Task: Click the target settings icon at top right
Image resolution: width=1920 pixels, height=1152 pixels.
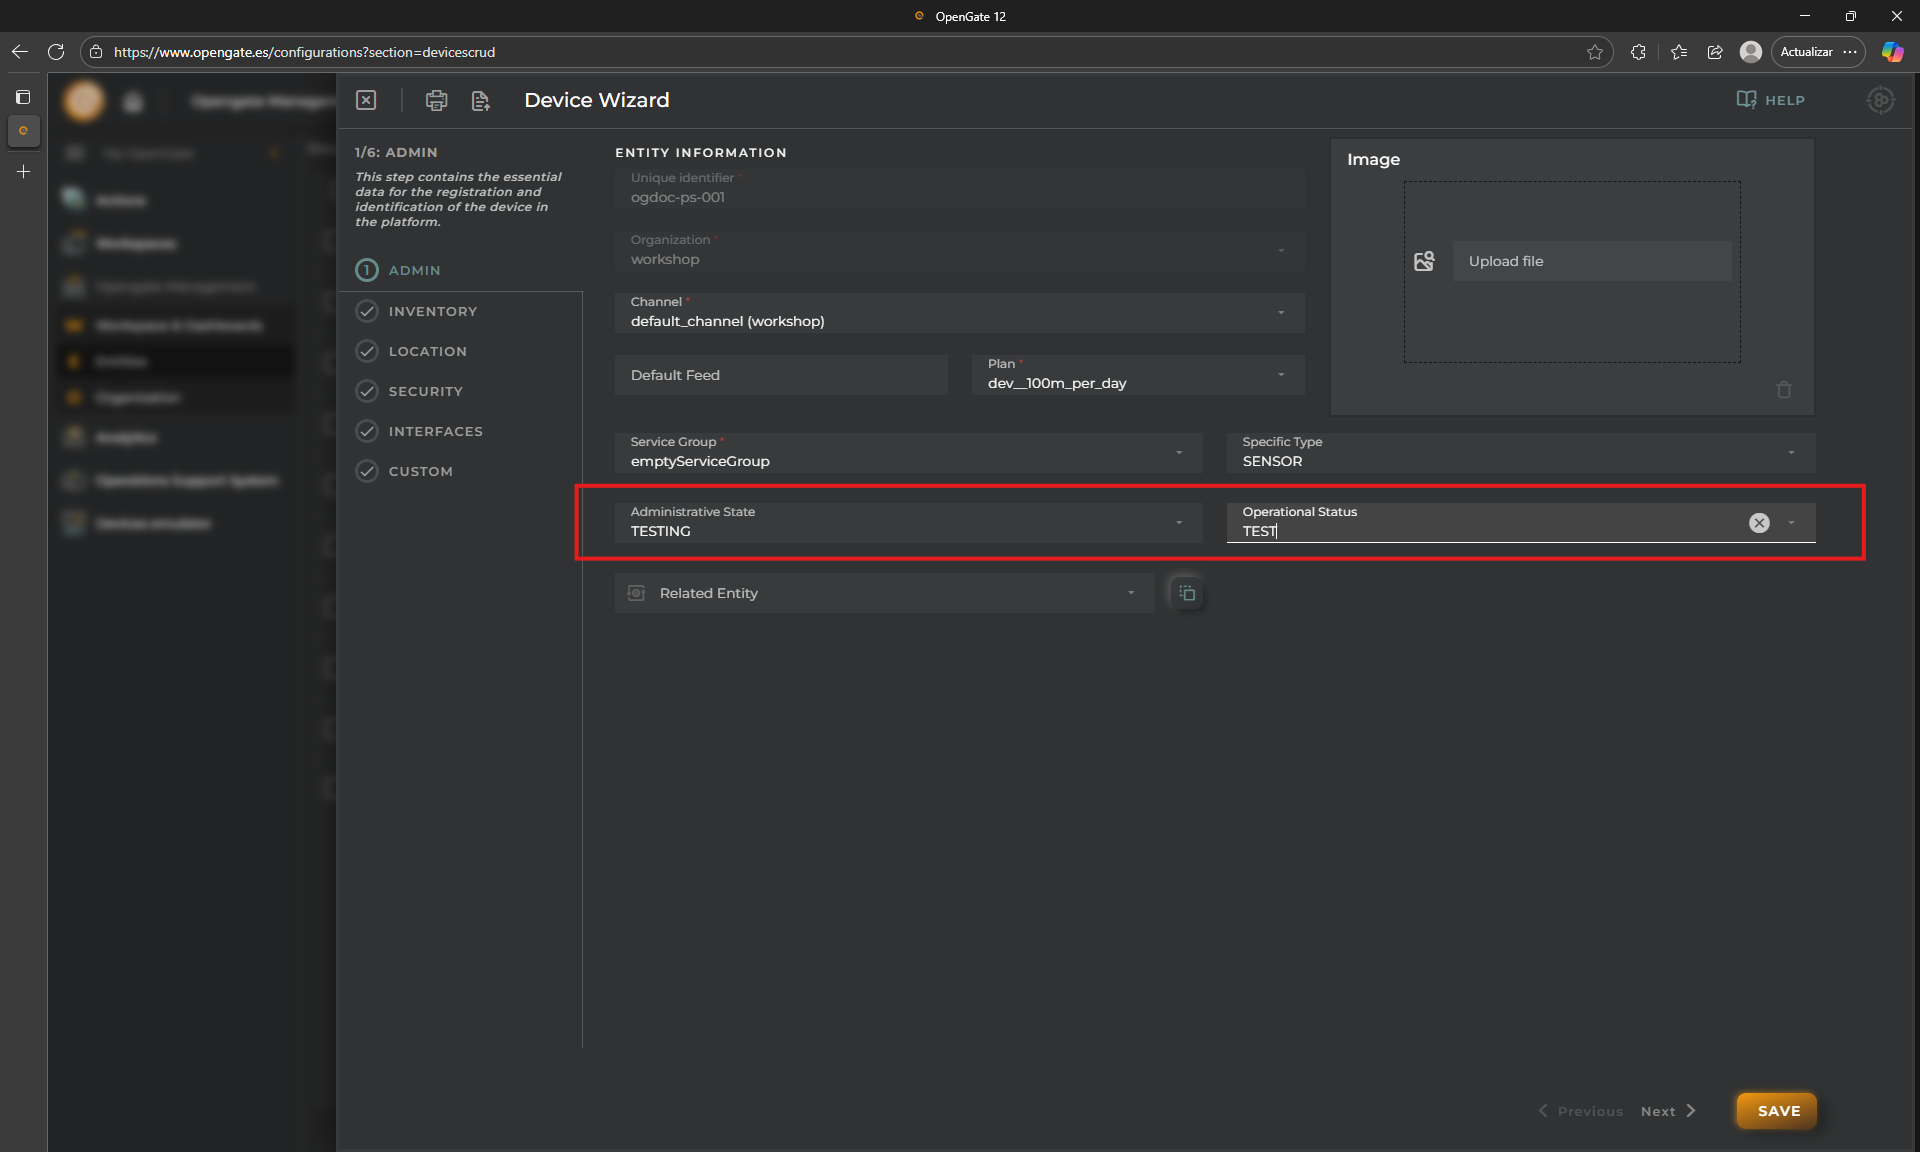Action: tap(1880, 100)
